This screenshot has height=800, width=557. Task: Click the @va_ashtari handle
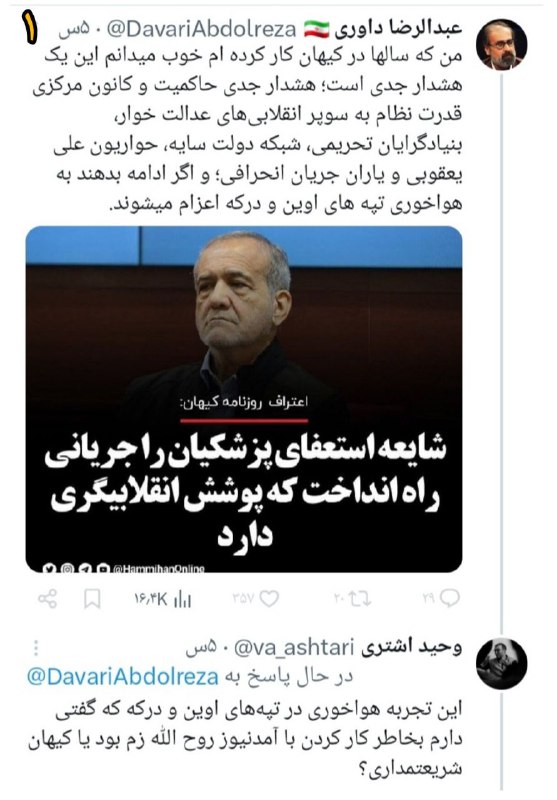point(294,648)
